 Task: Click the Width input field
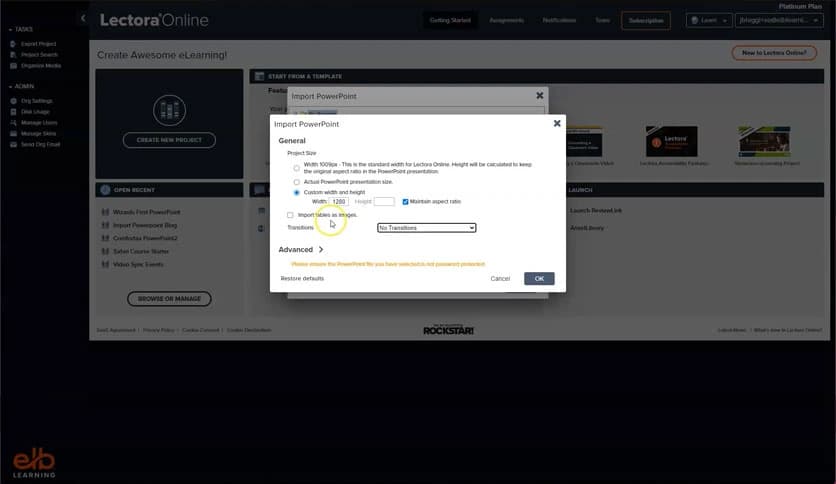(x=339, y=201)
